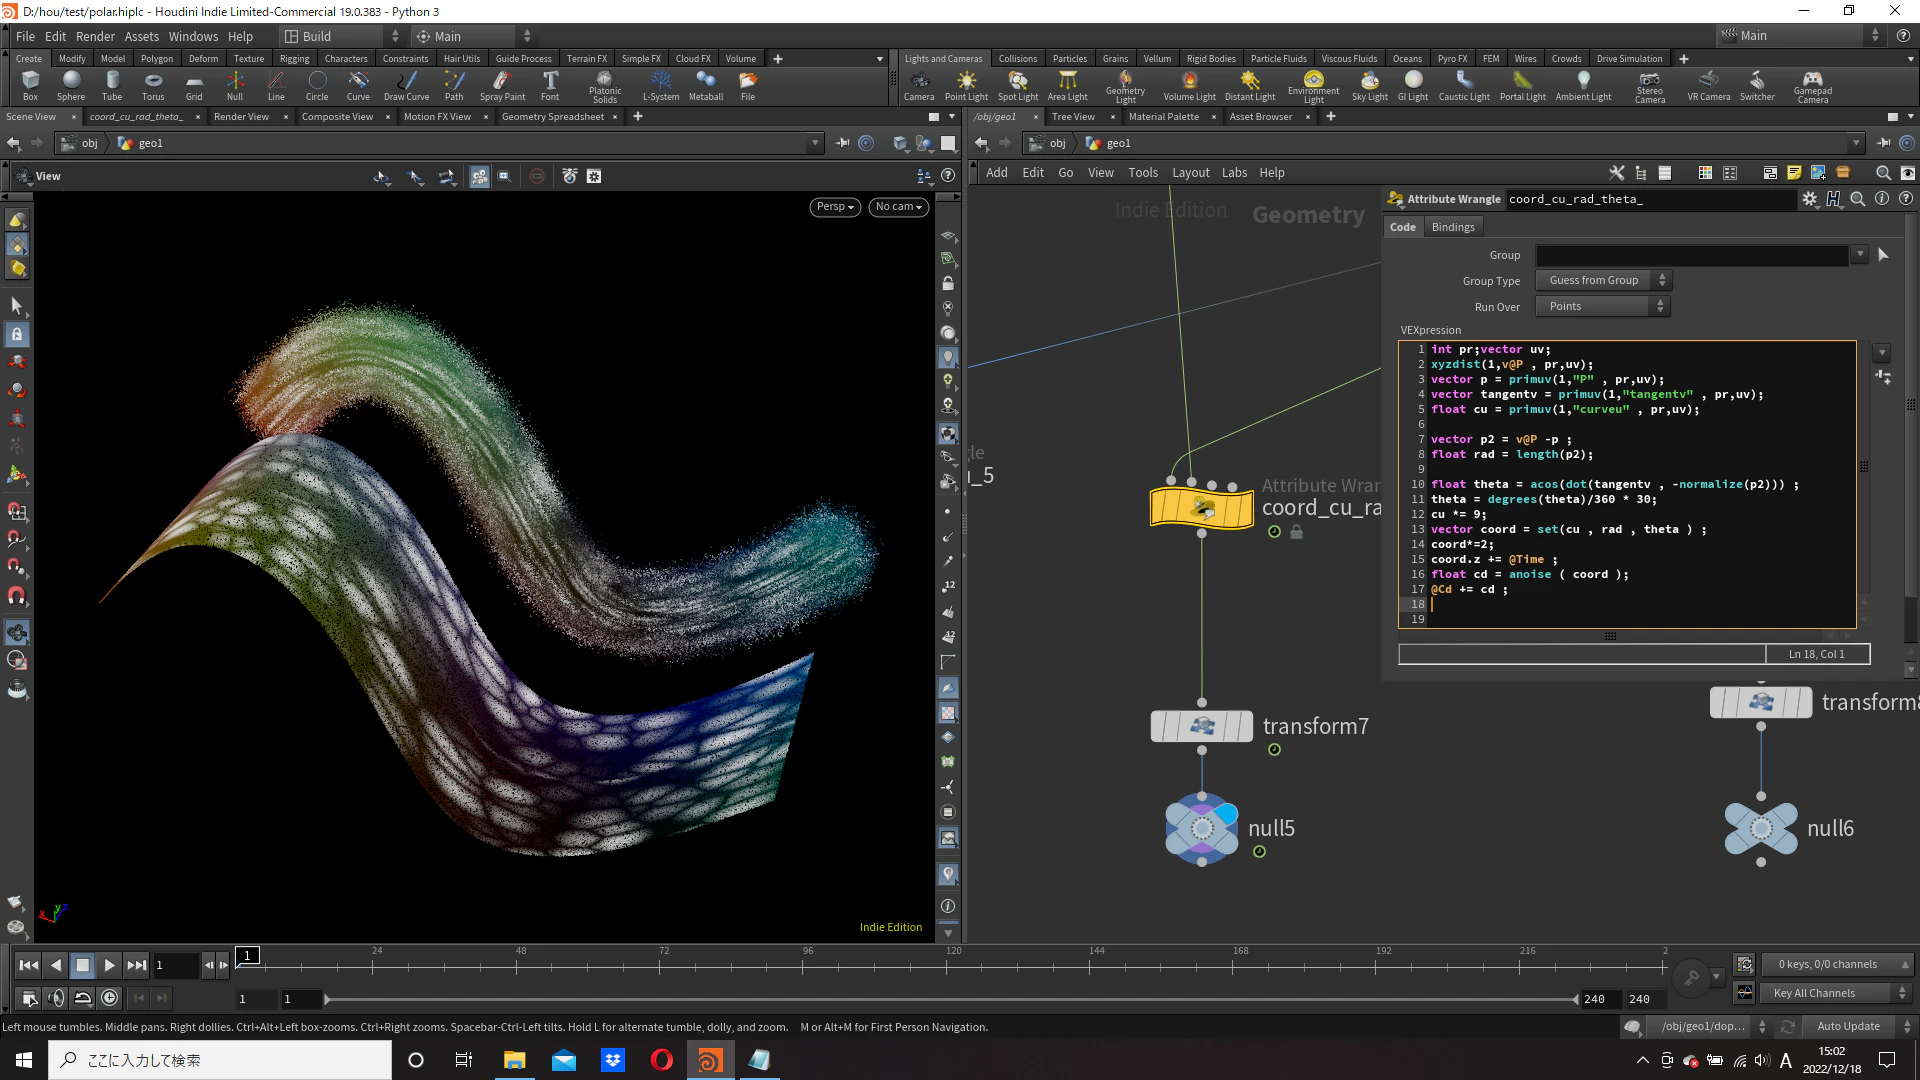Click the Sphere shelf tool

click(71, 86)
